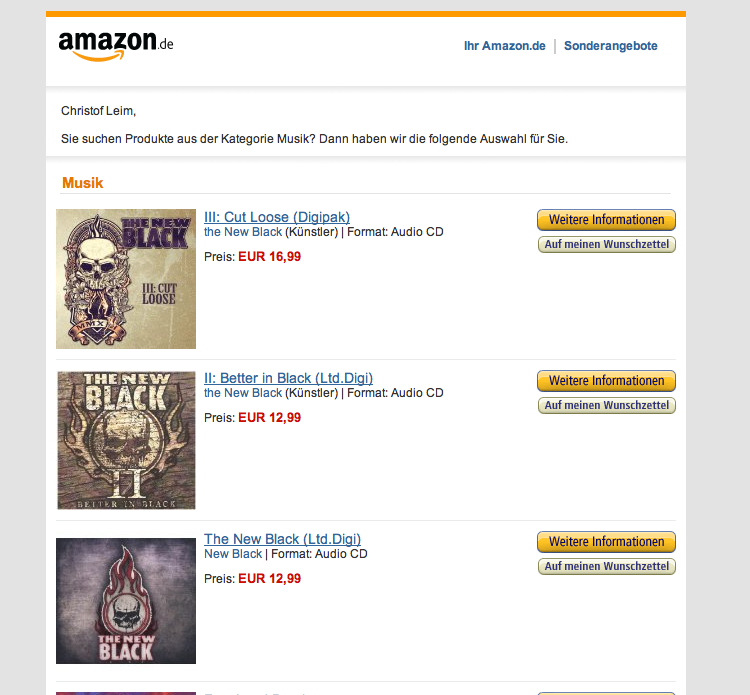The height and width of the screenshot is (695, 750).
Task: Add Better in Black to Wunschzettel
Action: tap(606, 406)
